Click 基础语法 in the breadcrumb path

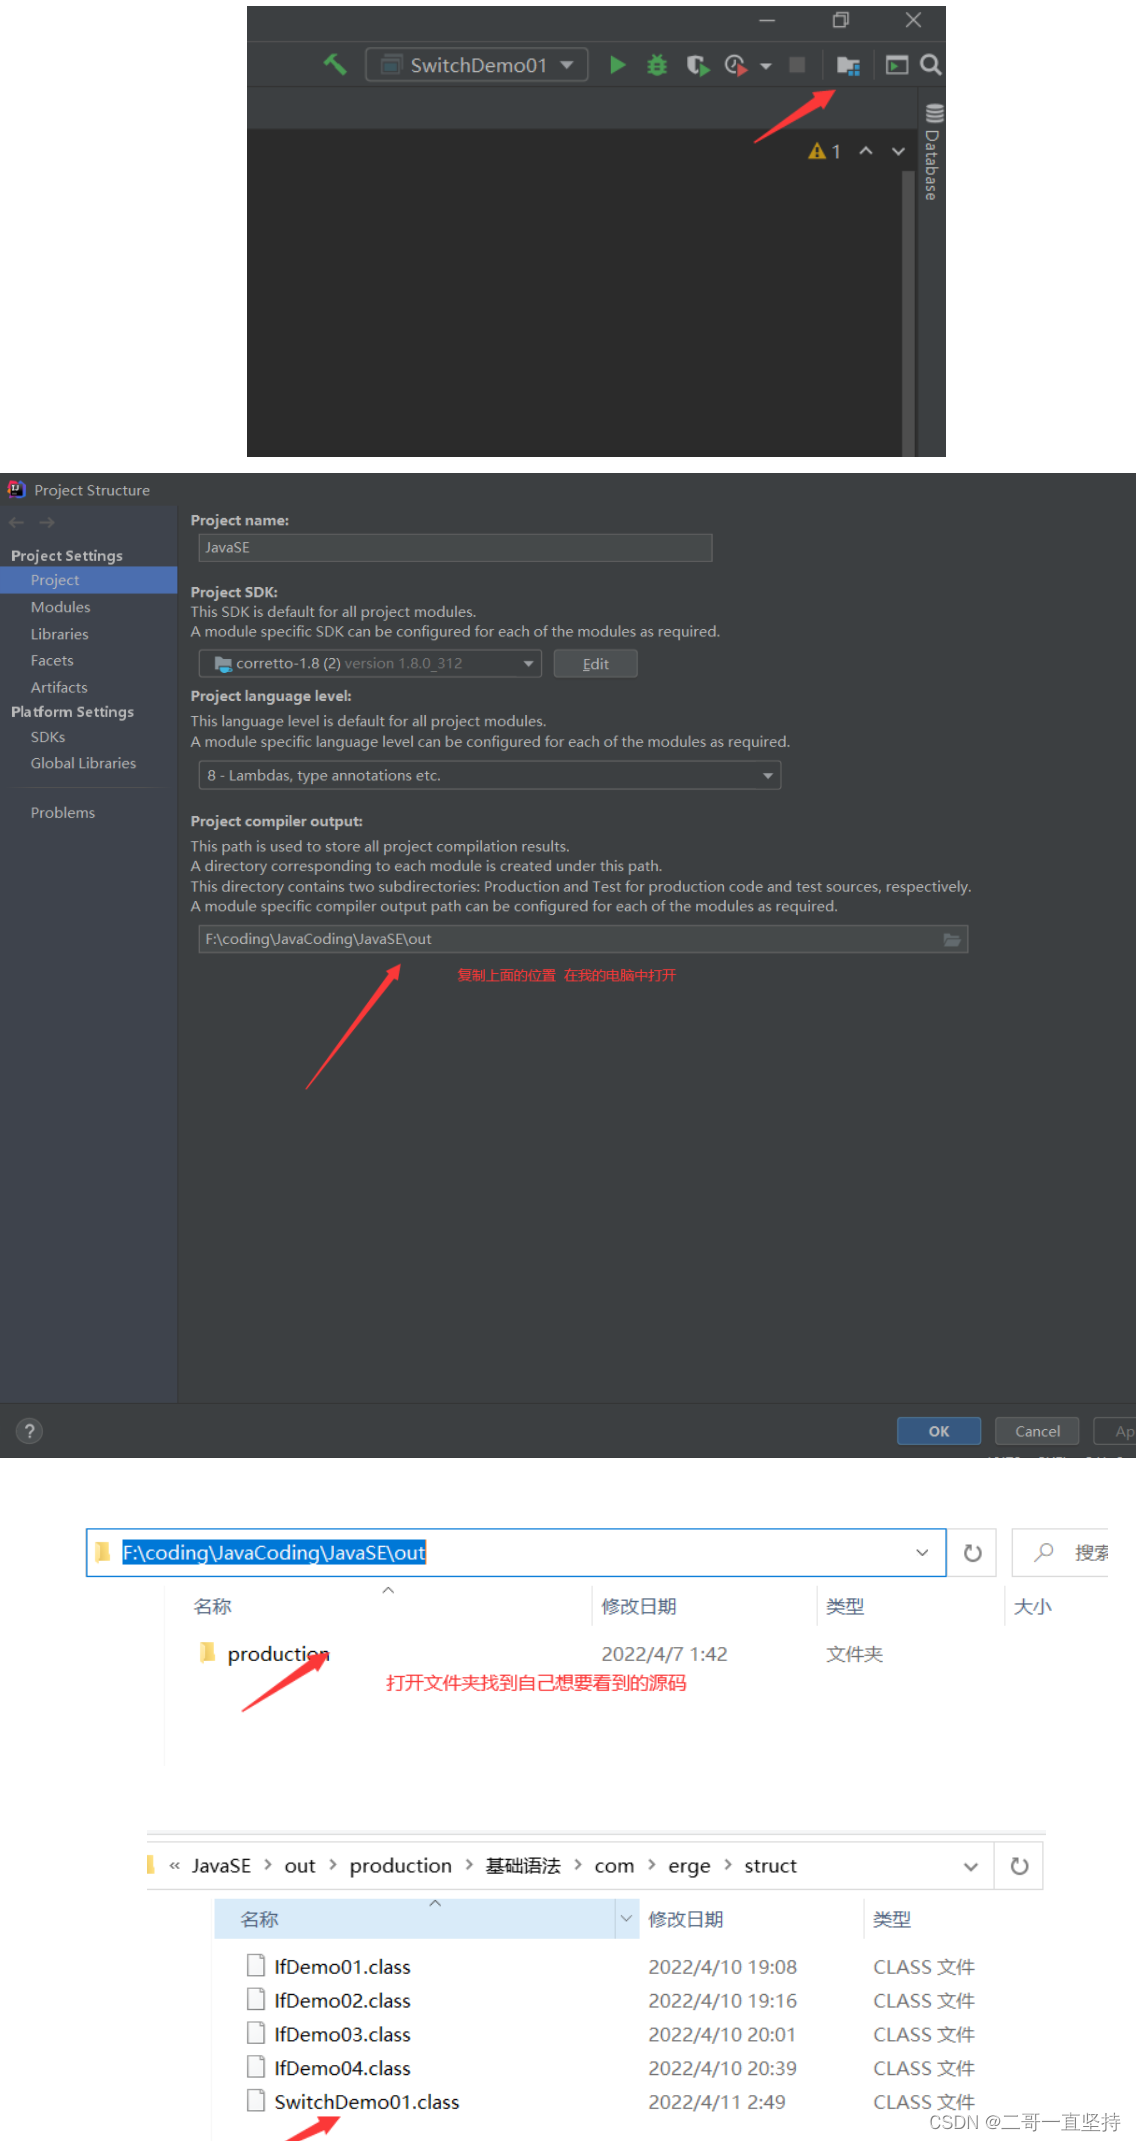pyautogui.click(x=523, y=1865)
